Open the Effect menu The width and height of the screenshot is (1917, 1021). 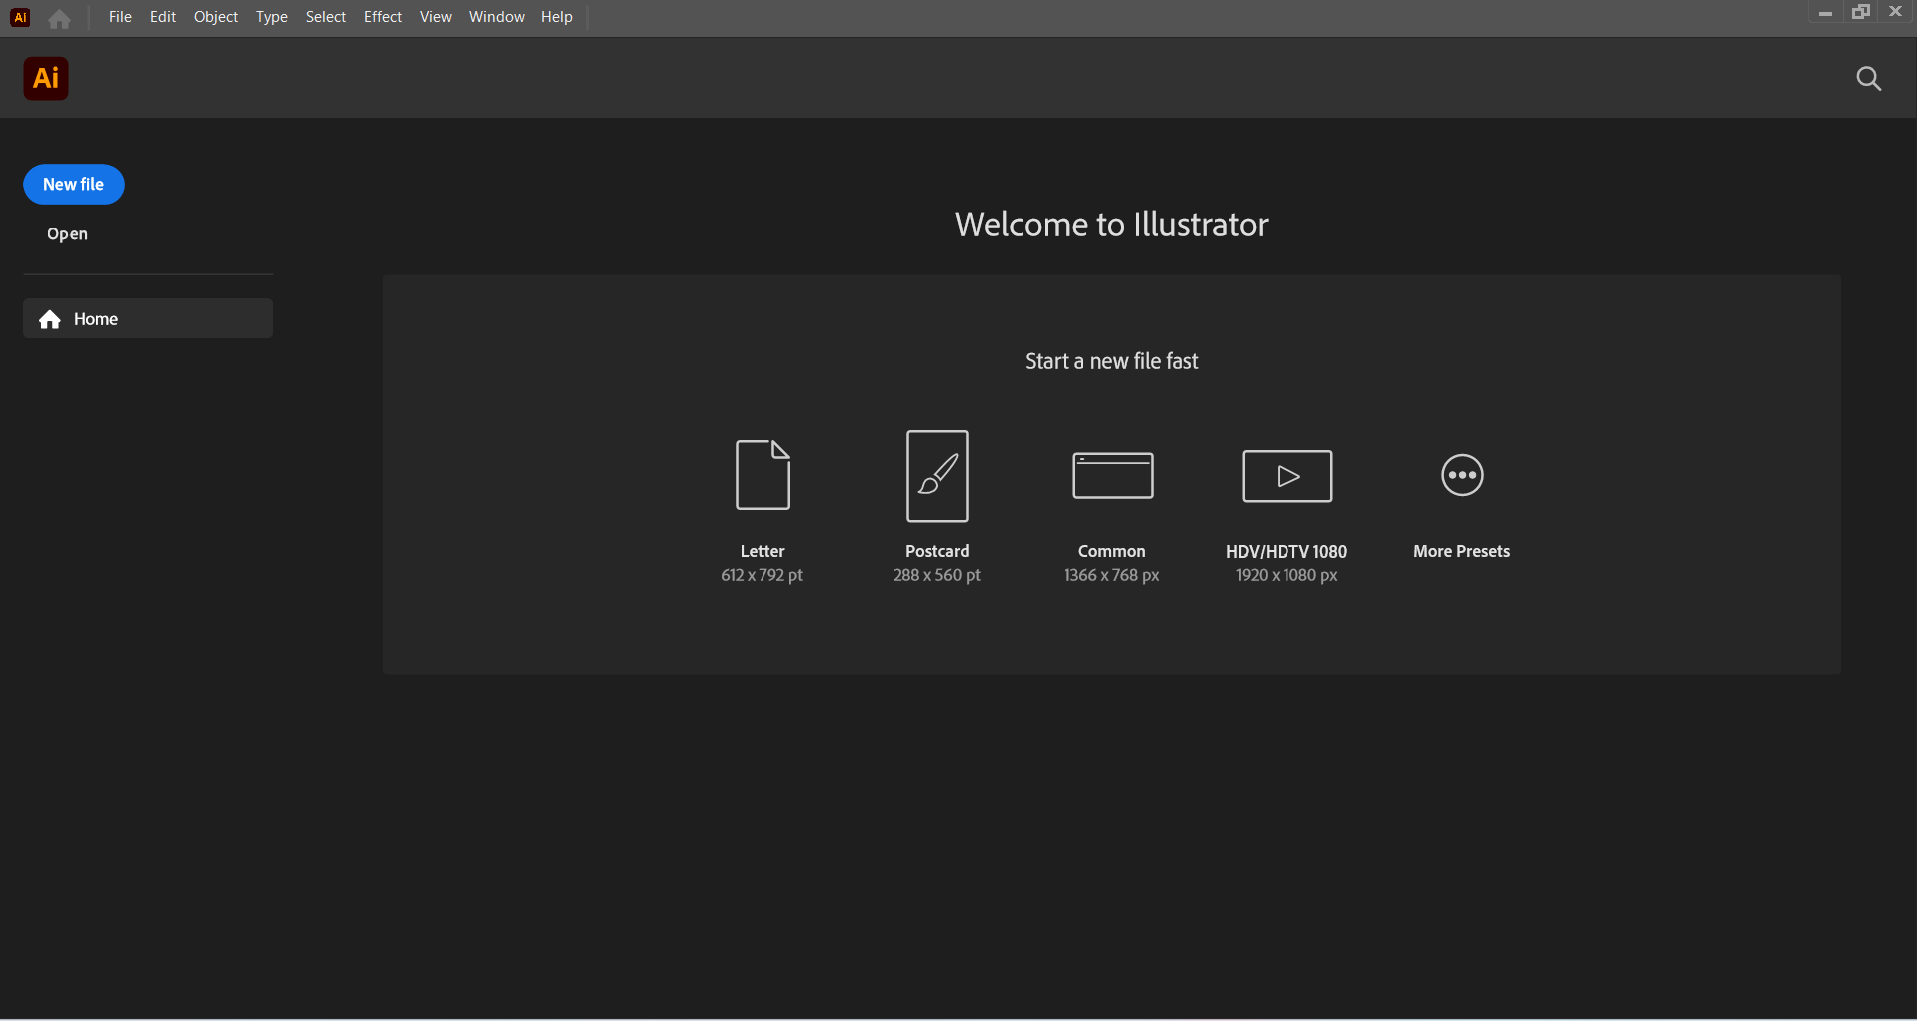[x=382, y=17]
